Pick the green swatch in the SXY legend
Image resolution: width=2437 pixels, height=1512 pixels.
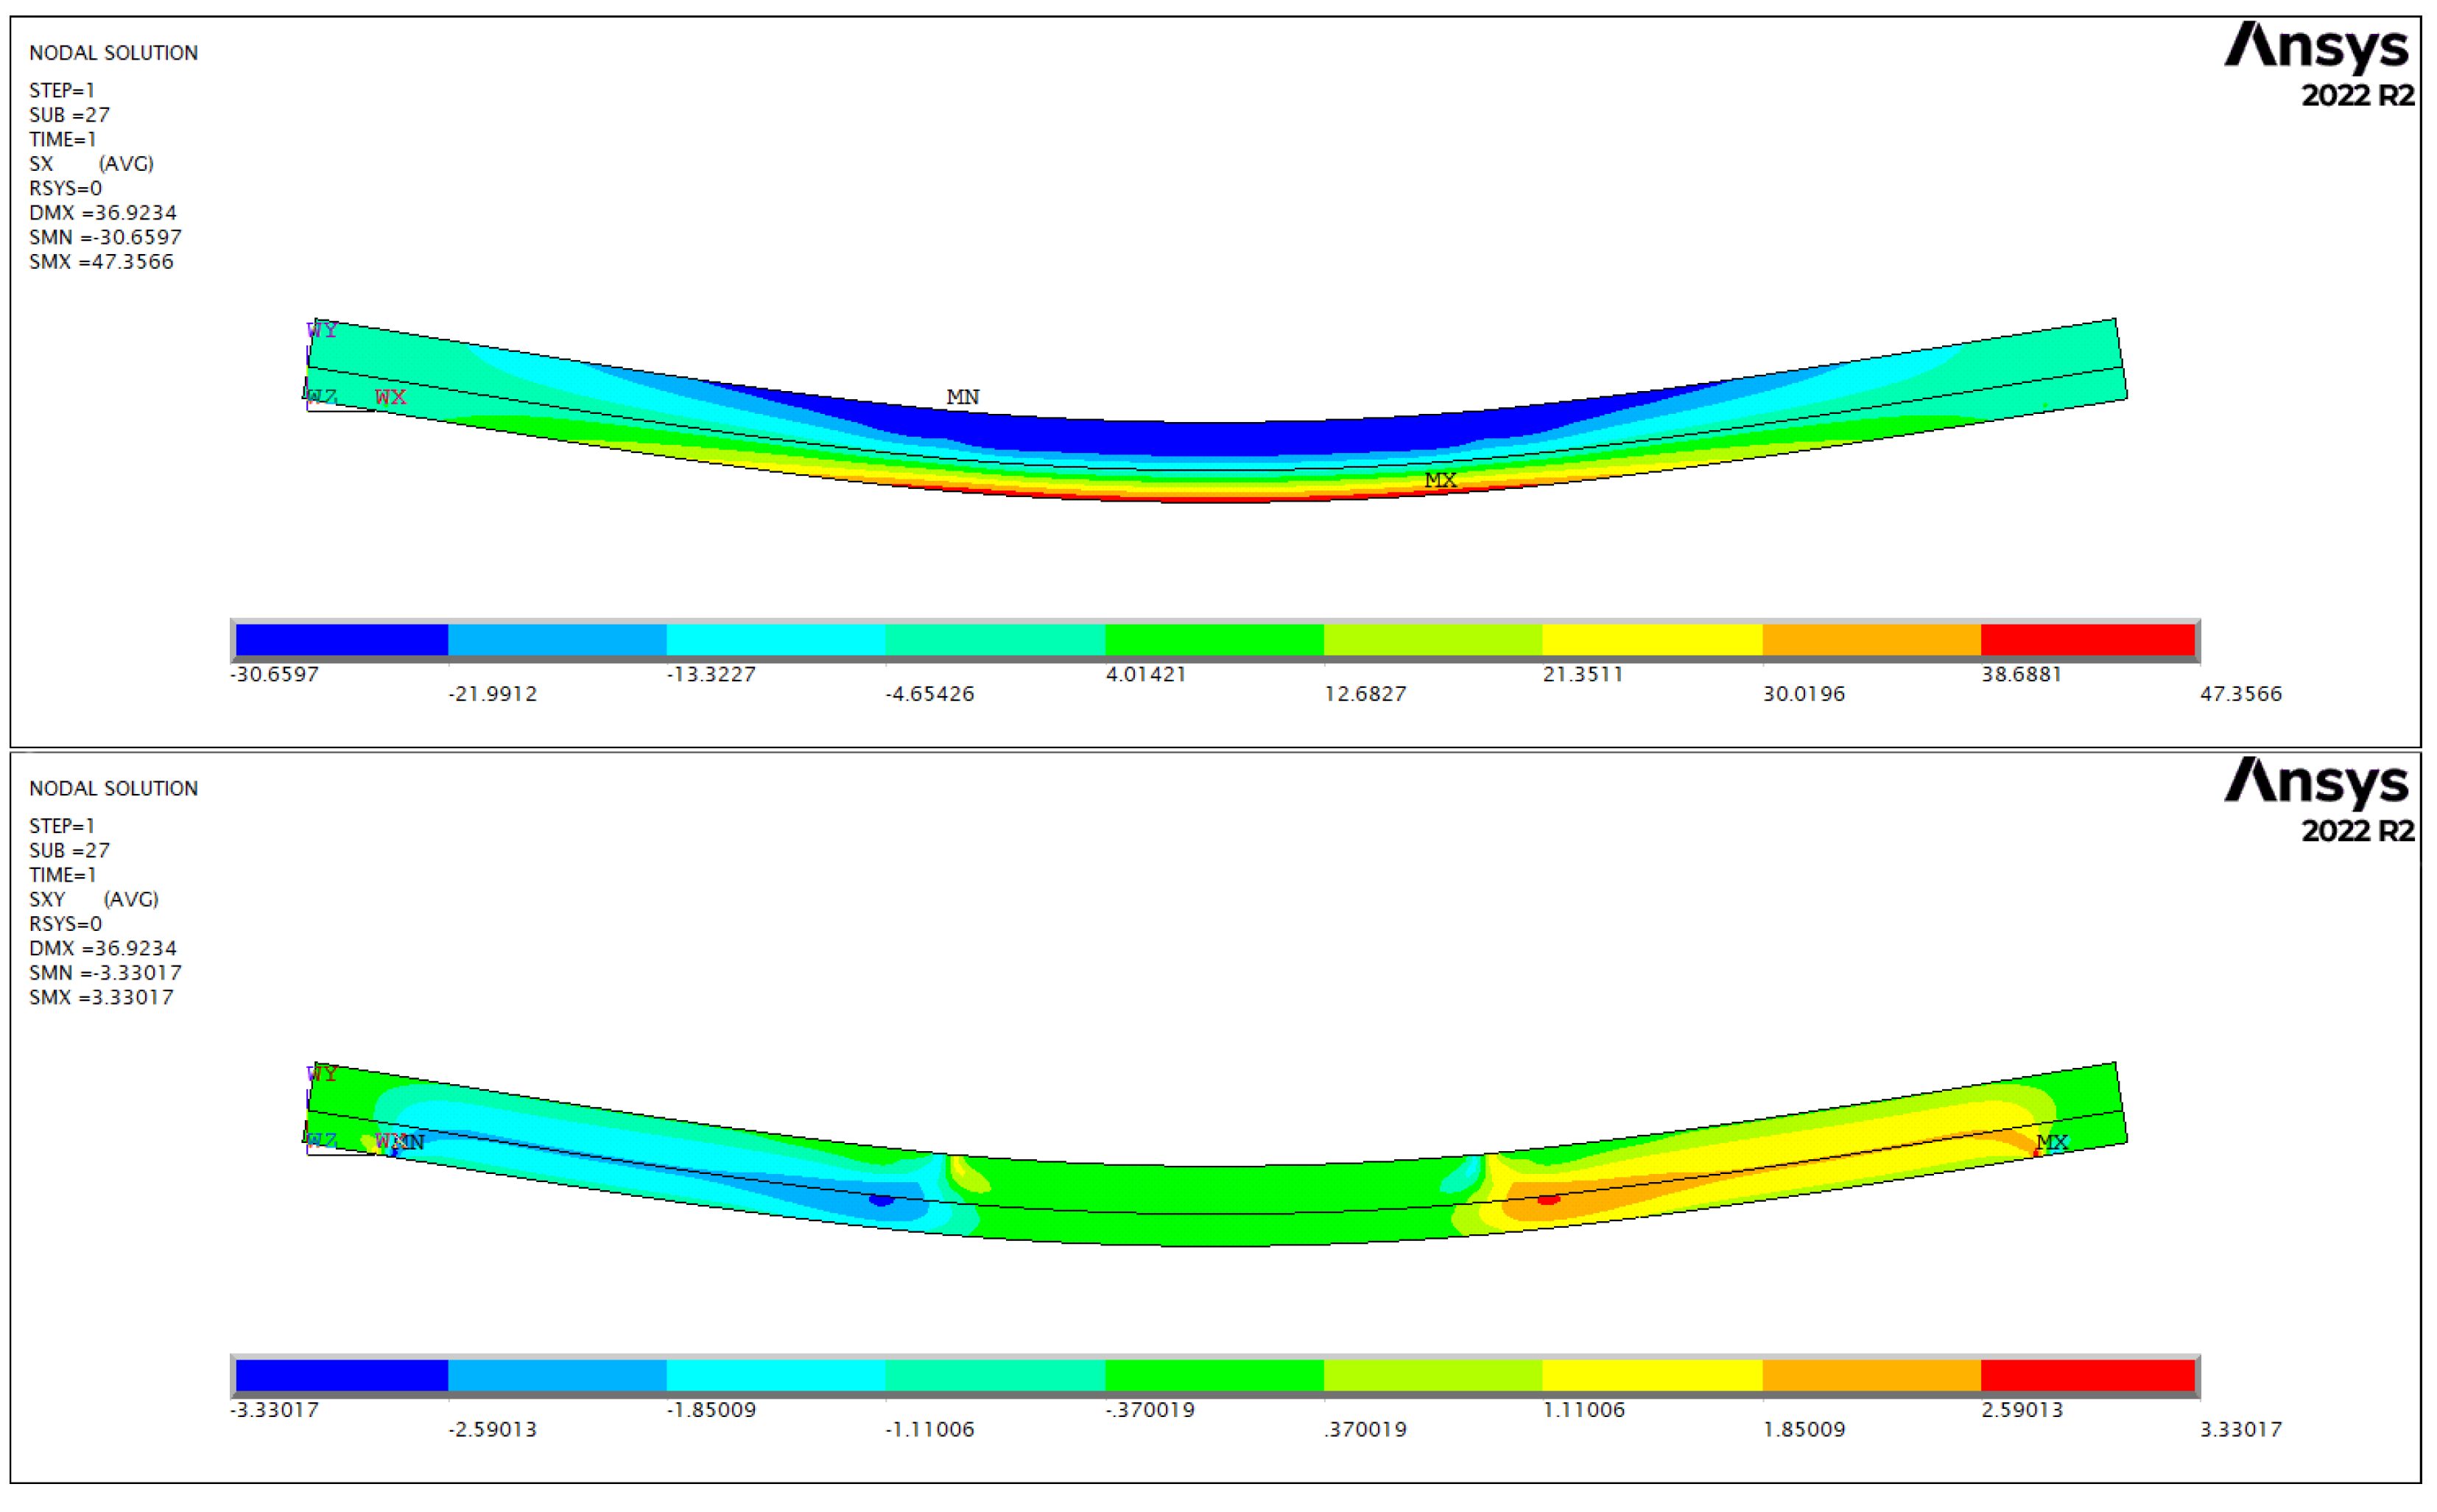coord(1213,1375)
